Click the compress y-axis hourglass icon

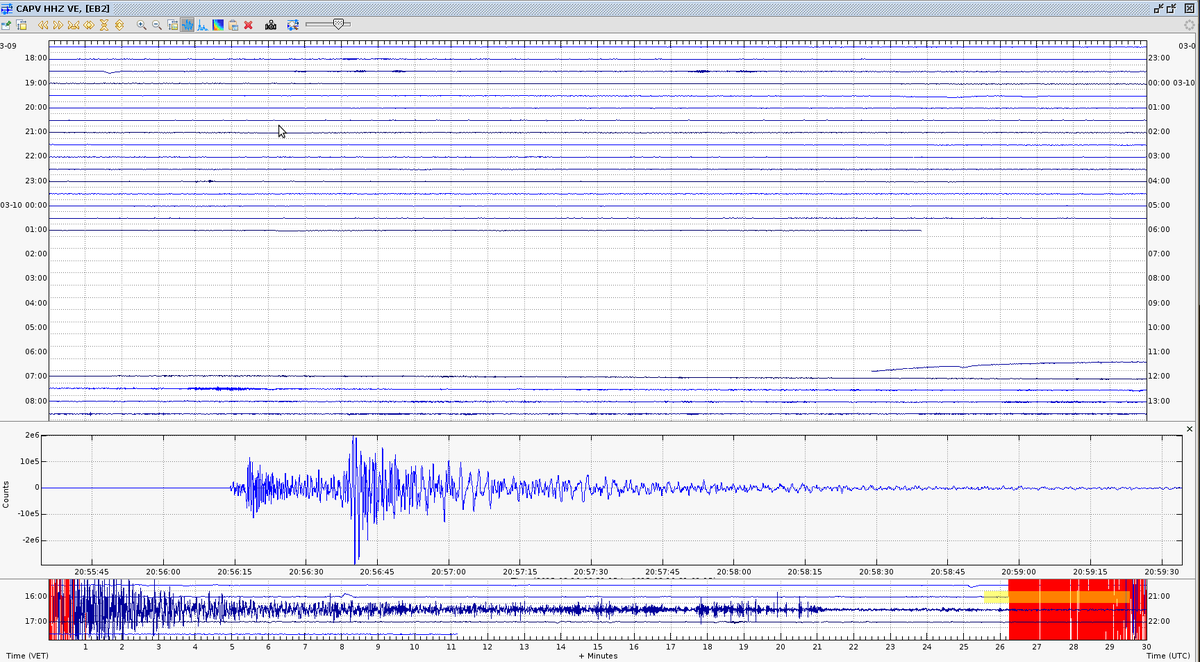104,25
